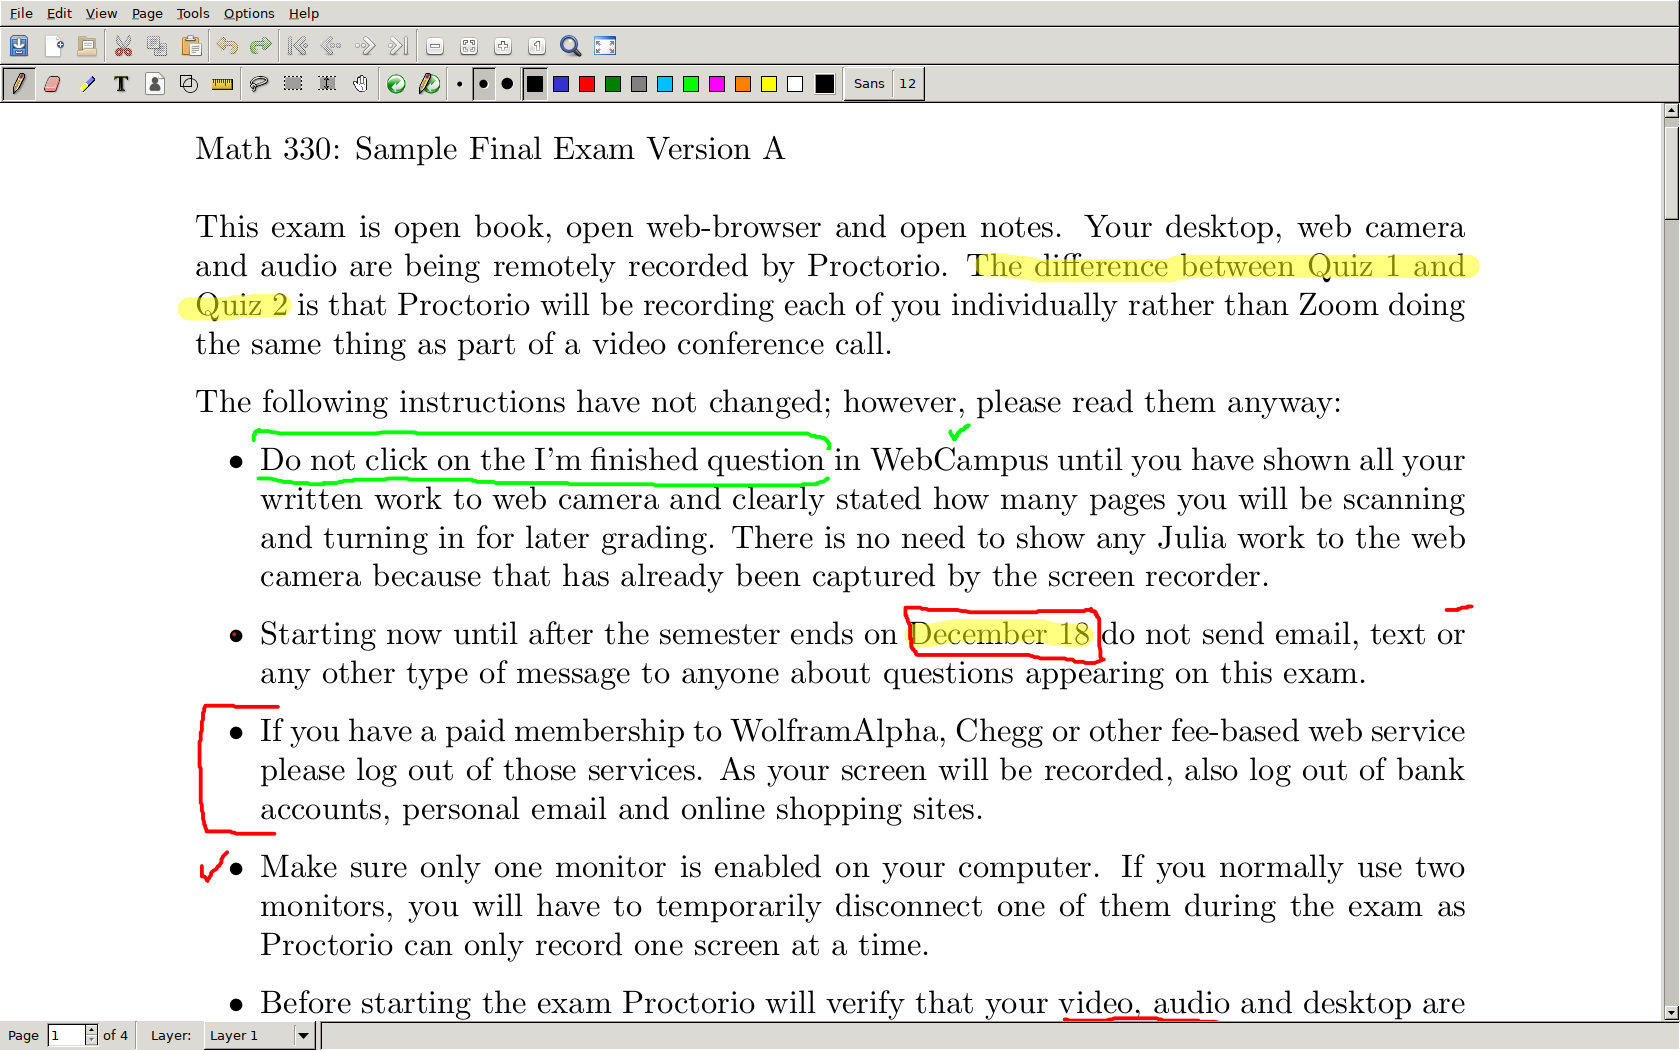Select the Highlighter tool
Image resolution: width=1680 pixels, height=1050 pixels.
pos(87,84)
